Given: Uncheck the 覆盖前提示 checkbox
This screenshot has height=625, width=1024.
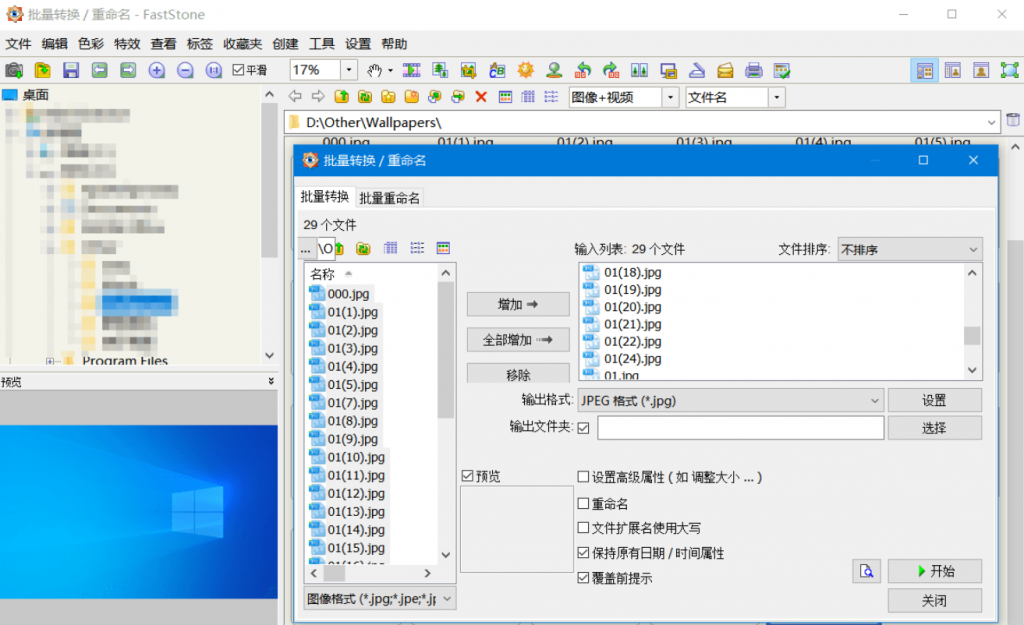Looking at the screenshot, I should point(583,577).
